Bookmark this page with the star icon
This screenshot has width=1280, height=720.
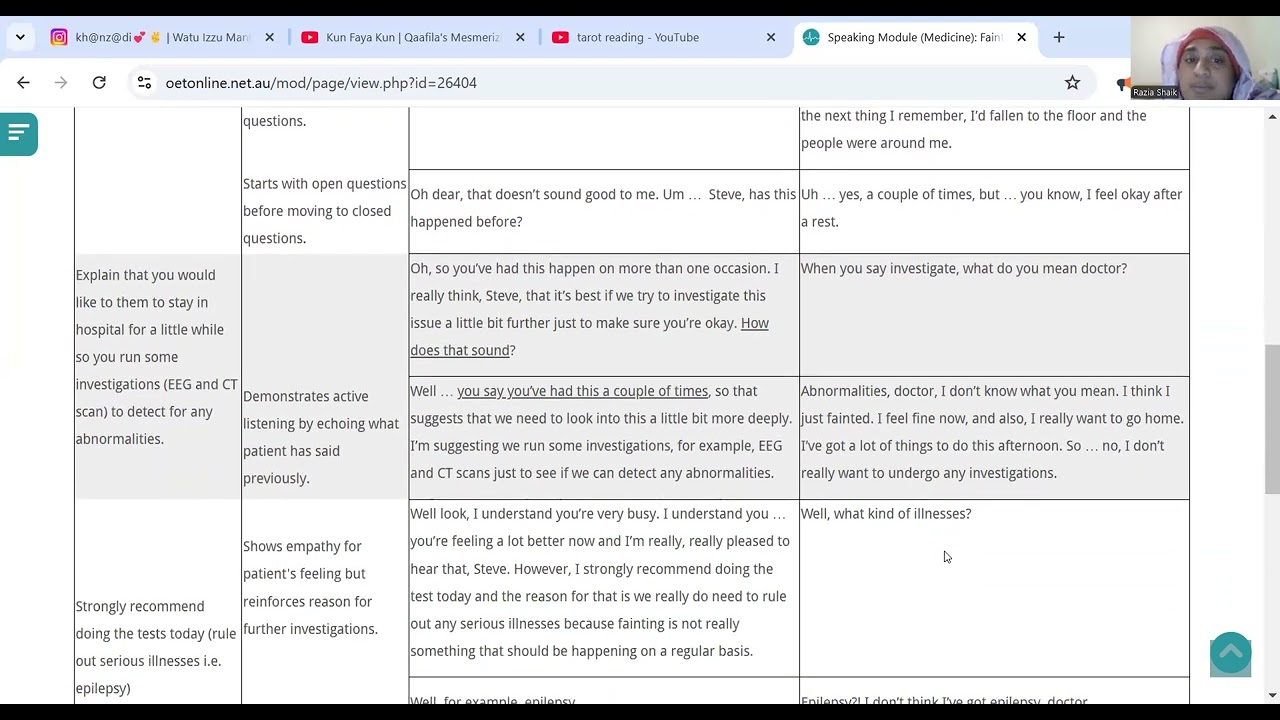[x=1072, y=83]
